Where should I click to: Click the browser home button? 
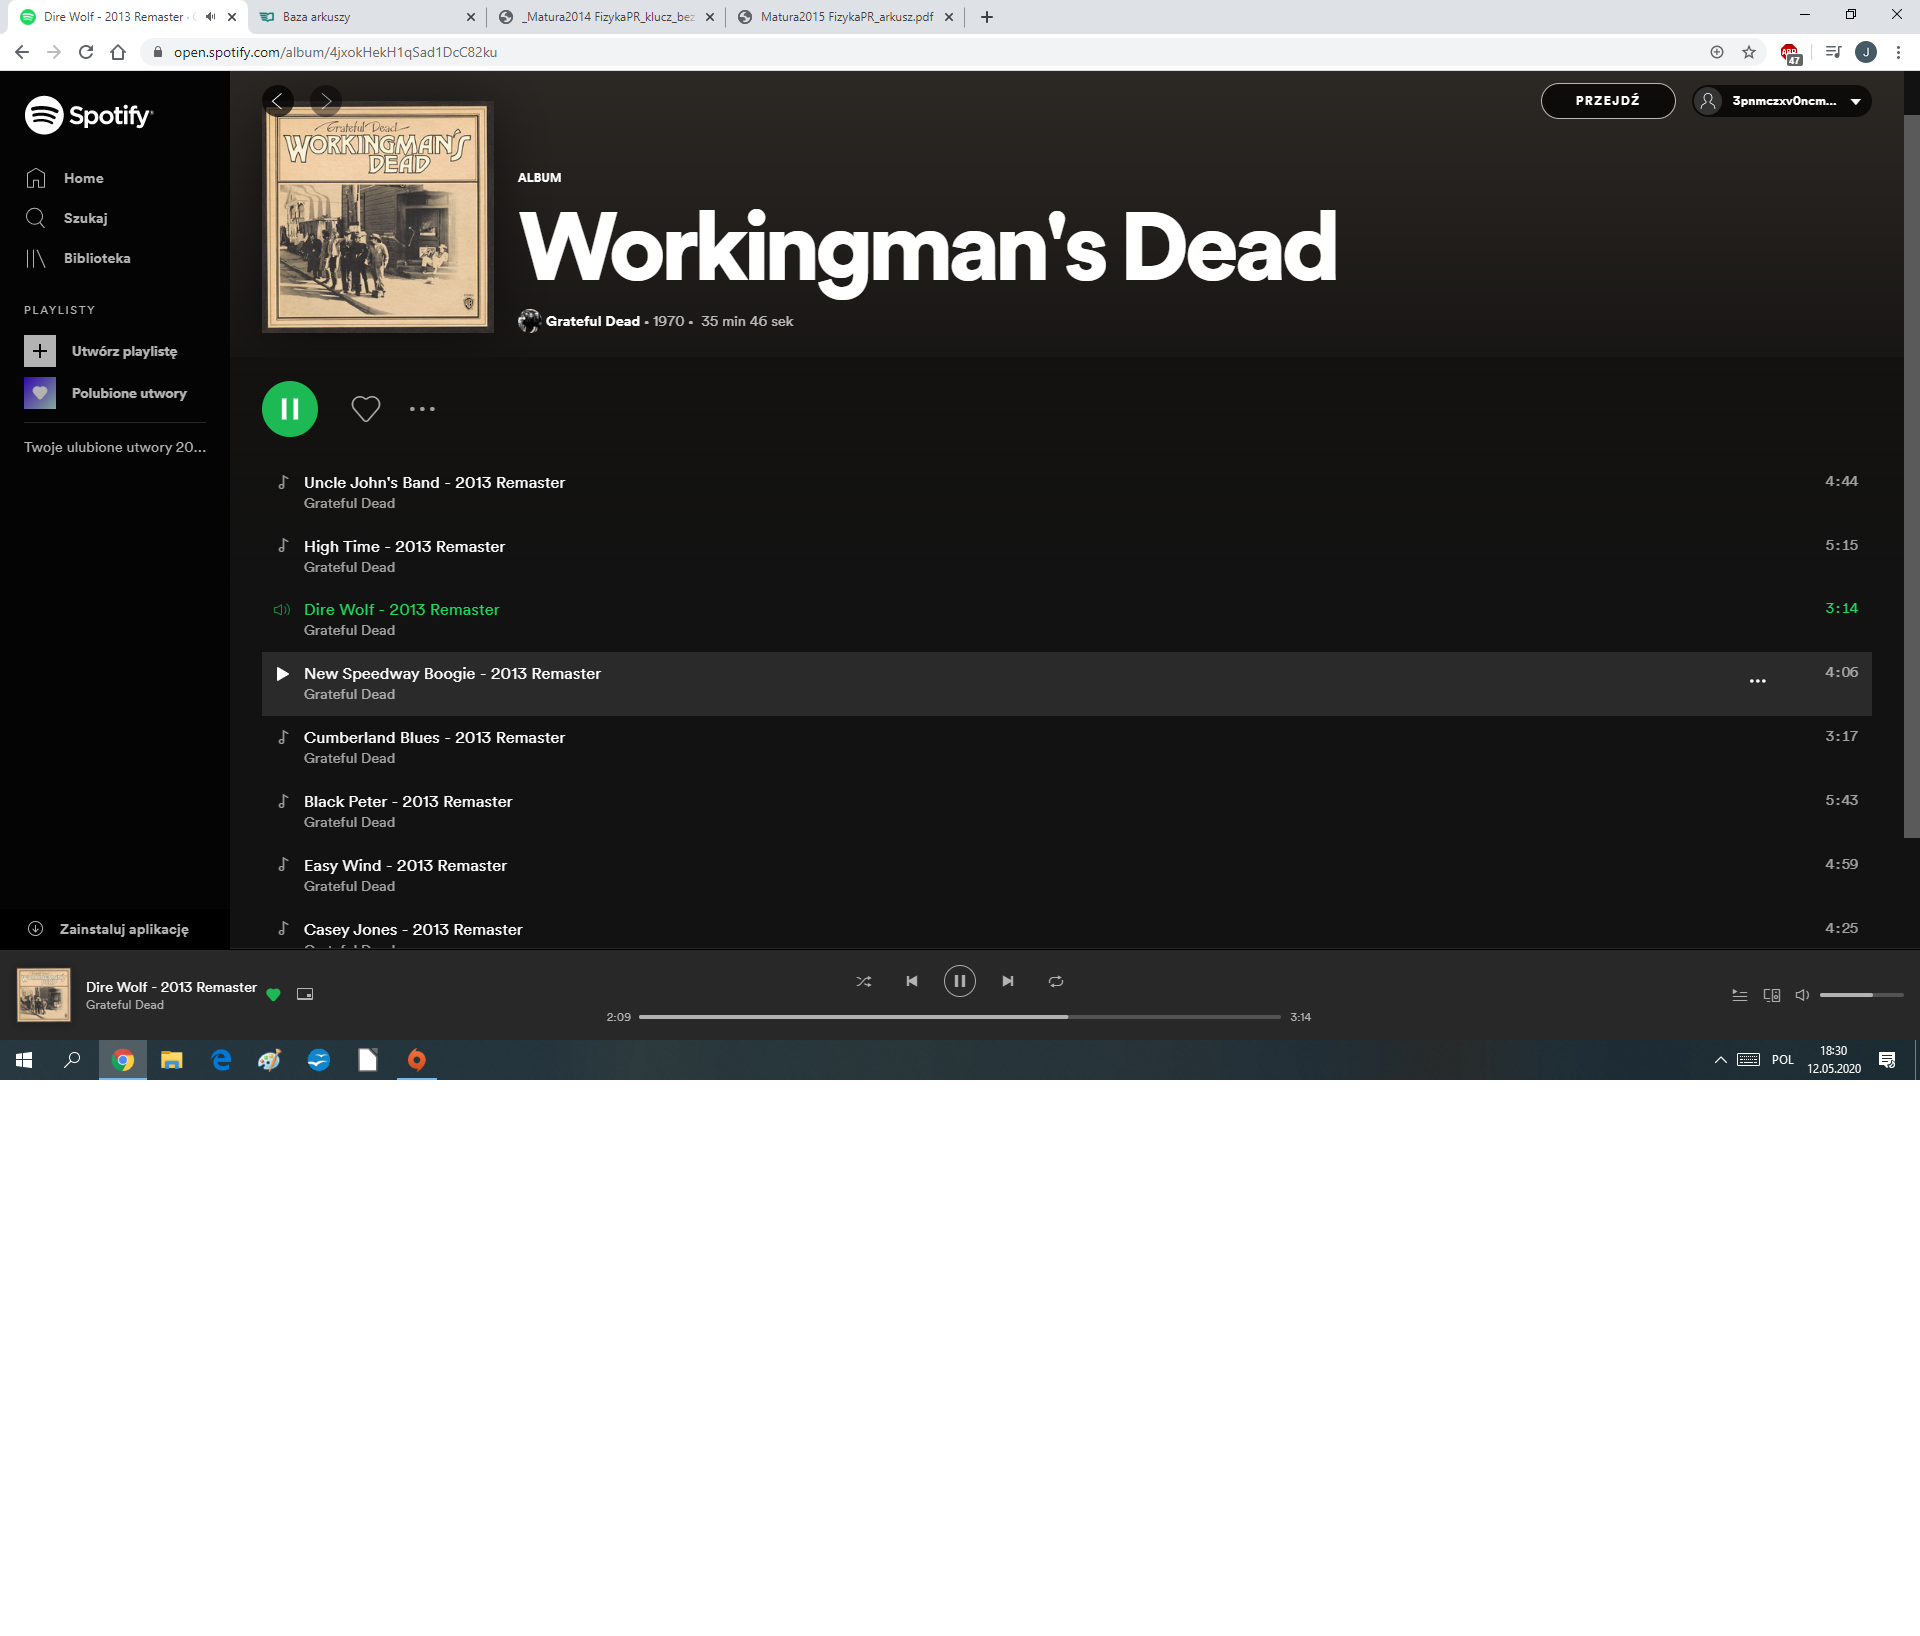(x=118, y=52)
